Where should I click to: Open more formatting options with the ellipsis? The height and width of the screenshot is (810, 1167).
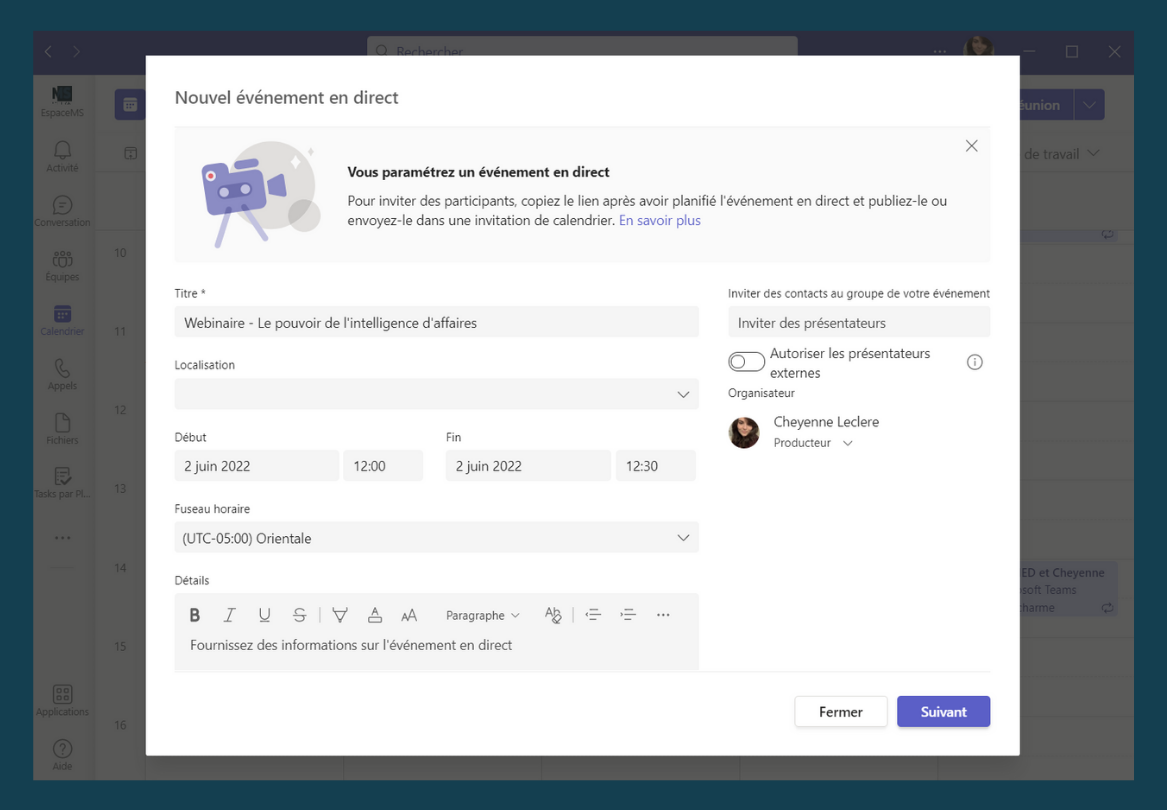tap(663, 615)
